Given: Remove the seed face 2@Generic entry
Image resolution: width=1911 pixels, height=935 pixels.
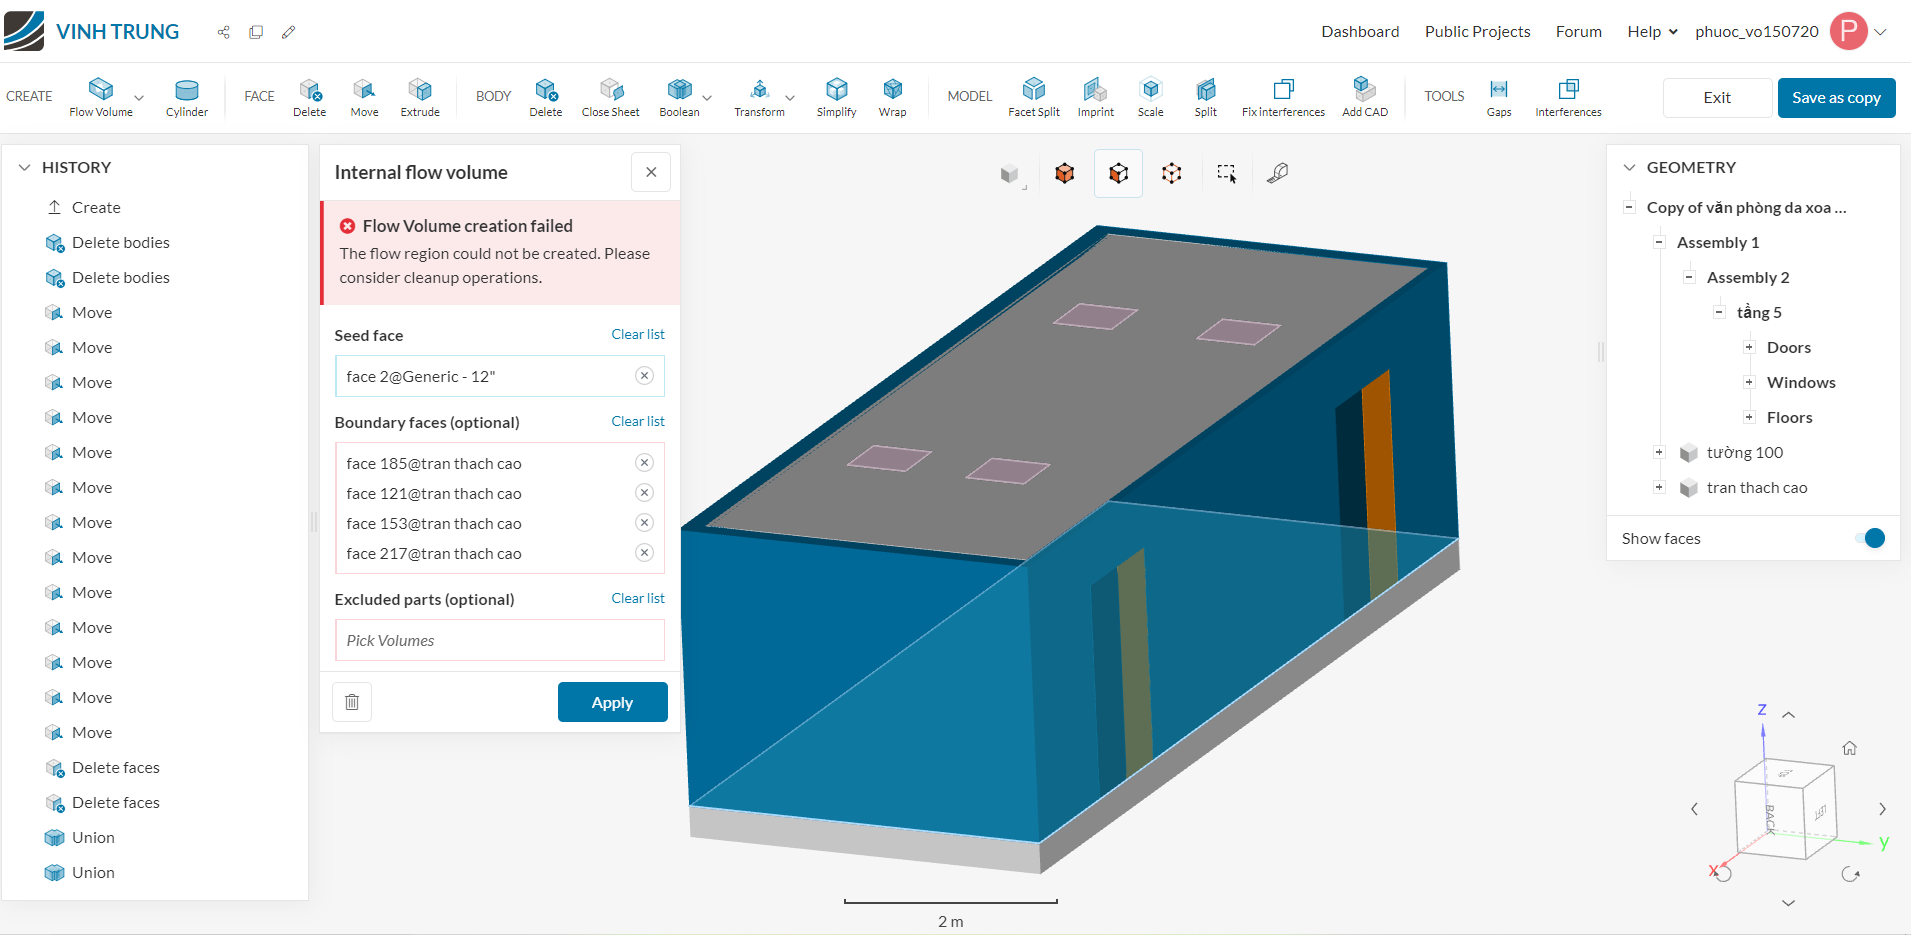Looking at the screenshot, I should 645,376.
